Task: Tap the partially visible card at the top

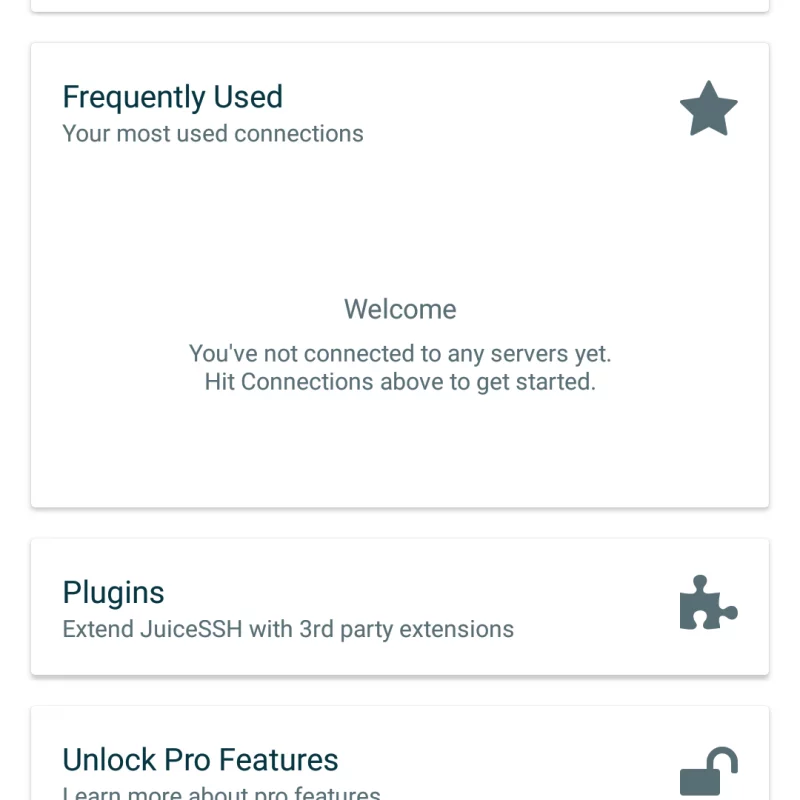Action: point(400,5)
